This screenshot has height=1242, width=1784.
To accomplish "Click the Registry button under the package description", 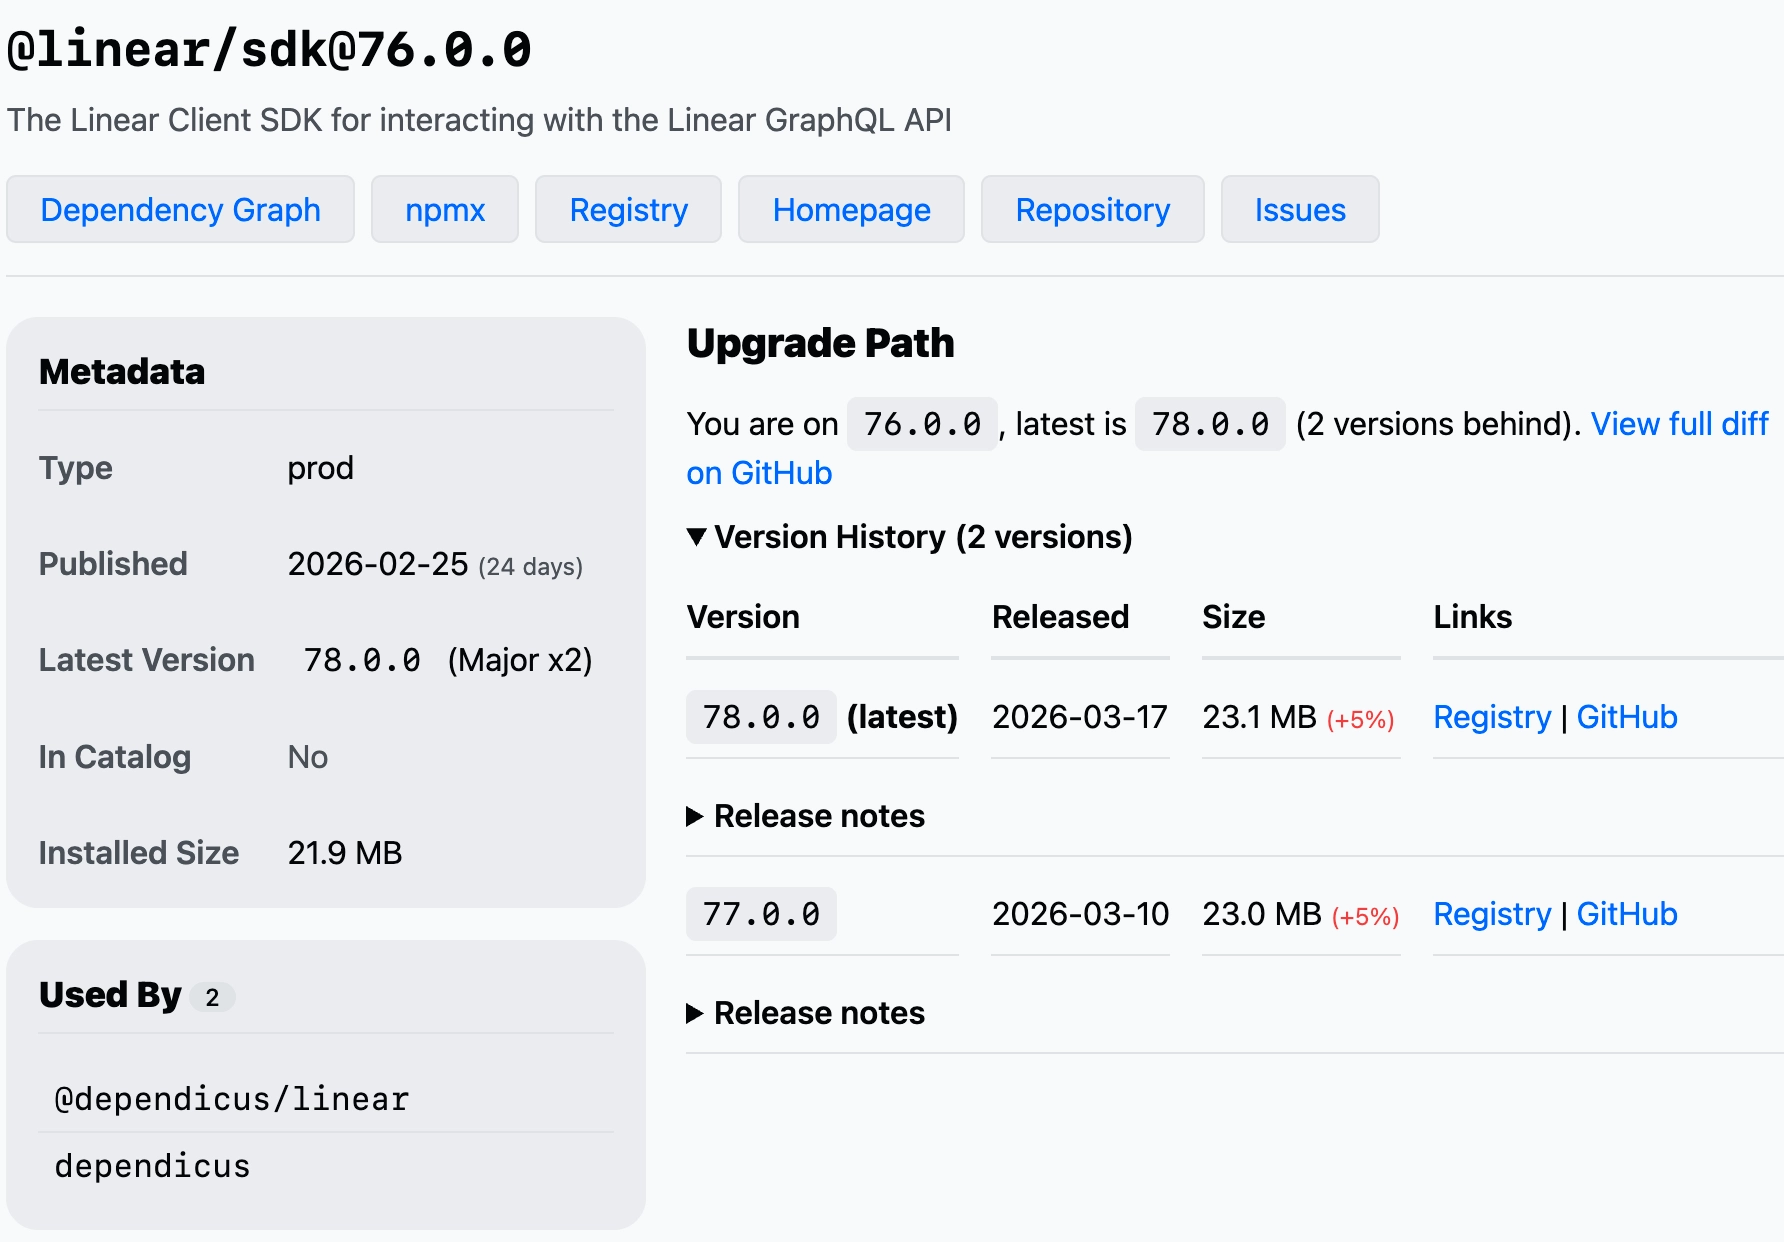I will (628, 209).
